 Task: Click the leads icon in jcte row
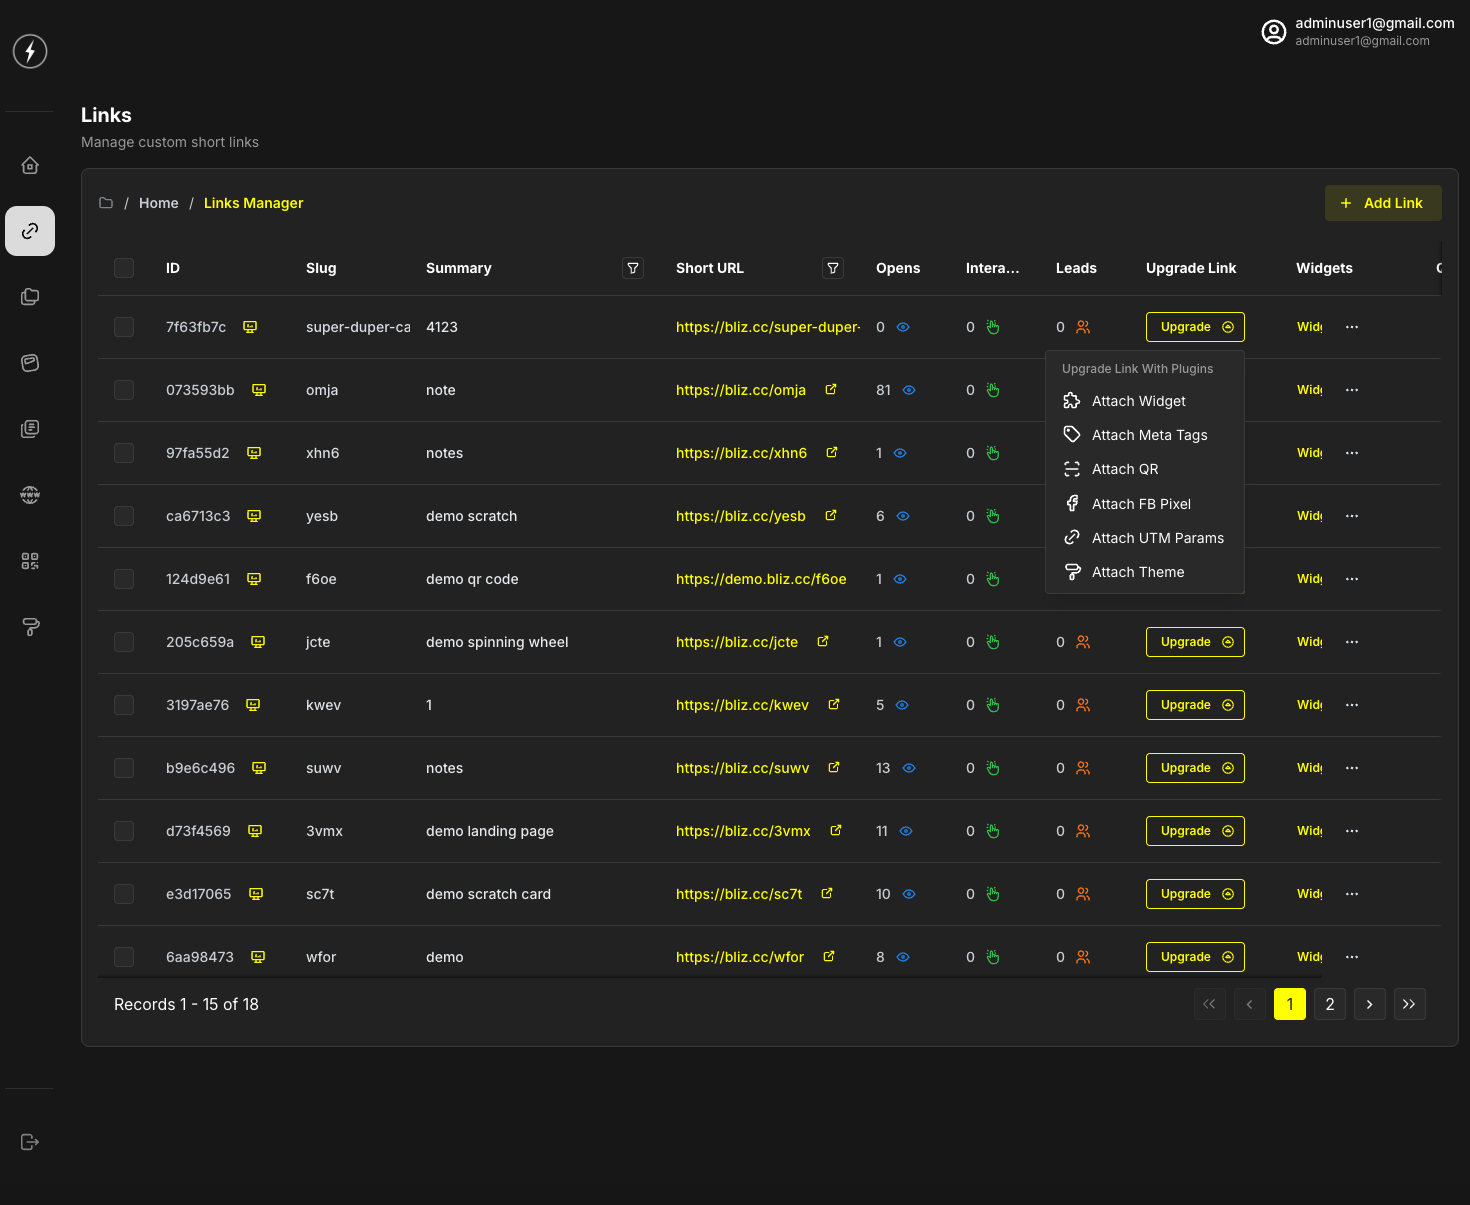(1083, 642)
